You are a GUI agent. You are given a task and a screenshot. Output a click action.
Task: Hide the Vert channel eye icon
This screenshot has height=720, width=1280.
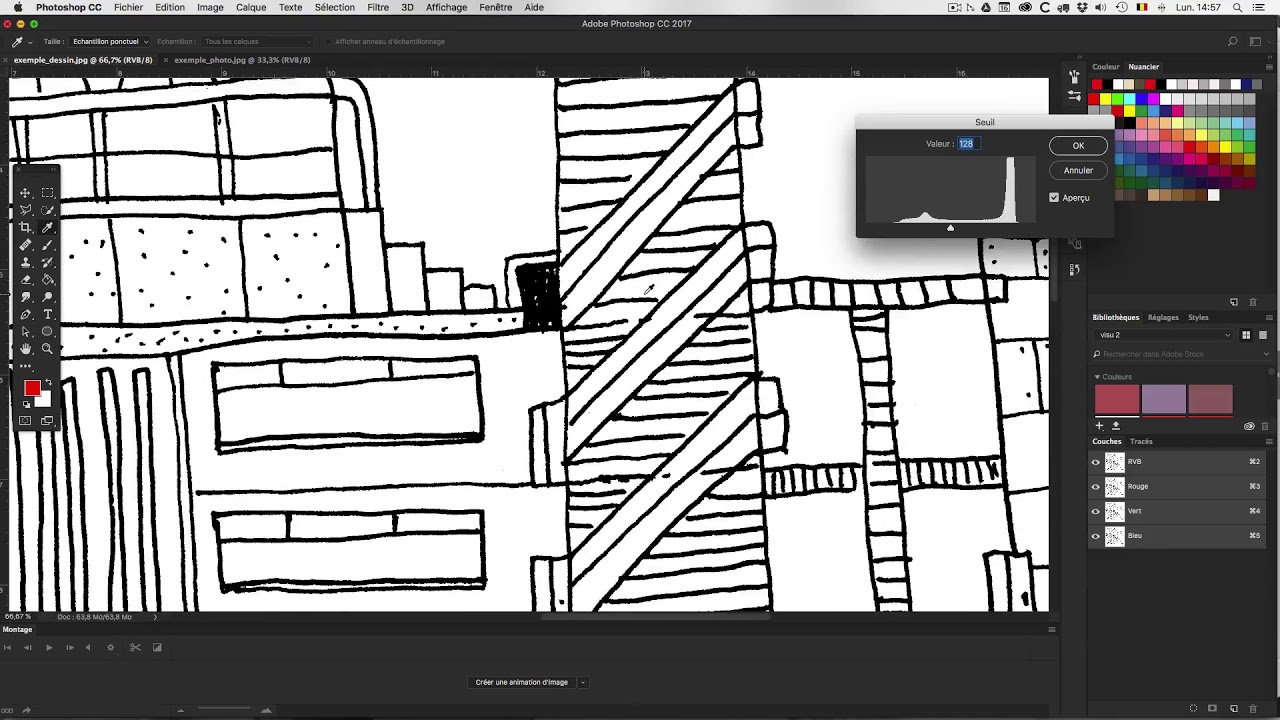1096,511
